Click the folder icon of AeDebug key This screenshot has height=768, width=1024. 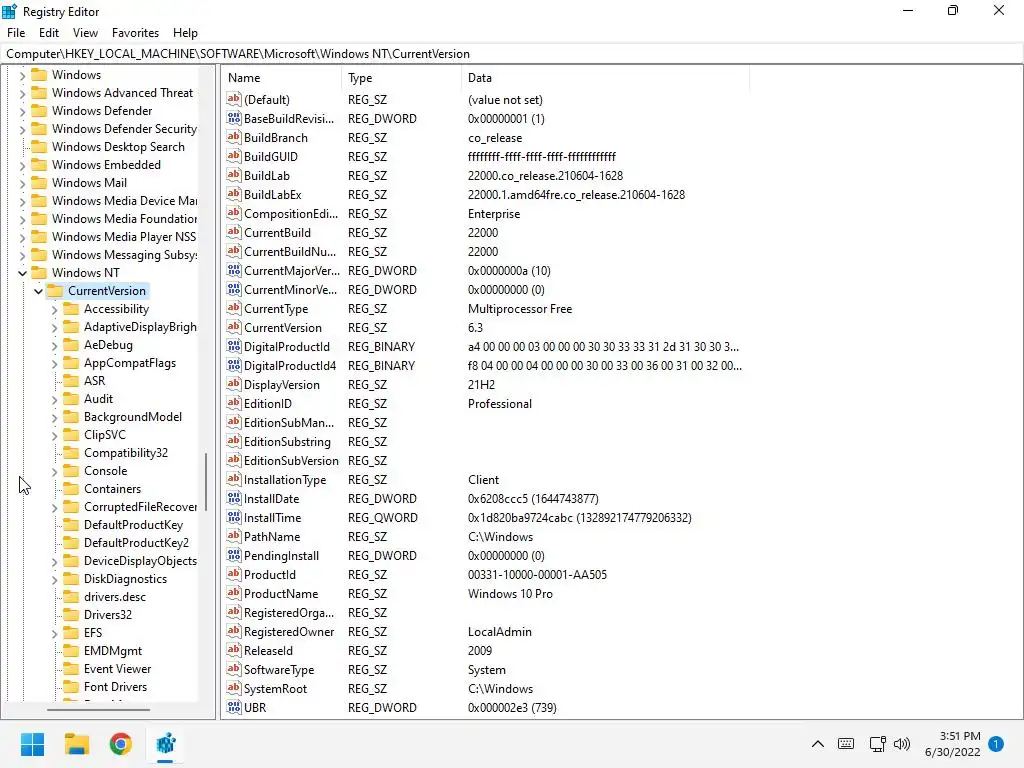point(71,345)
